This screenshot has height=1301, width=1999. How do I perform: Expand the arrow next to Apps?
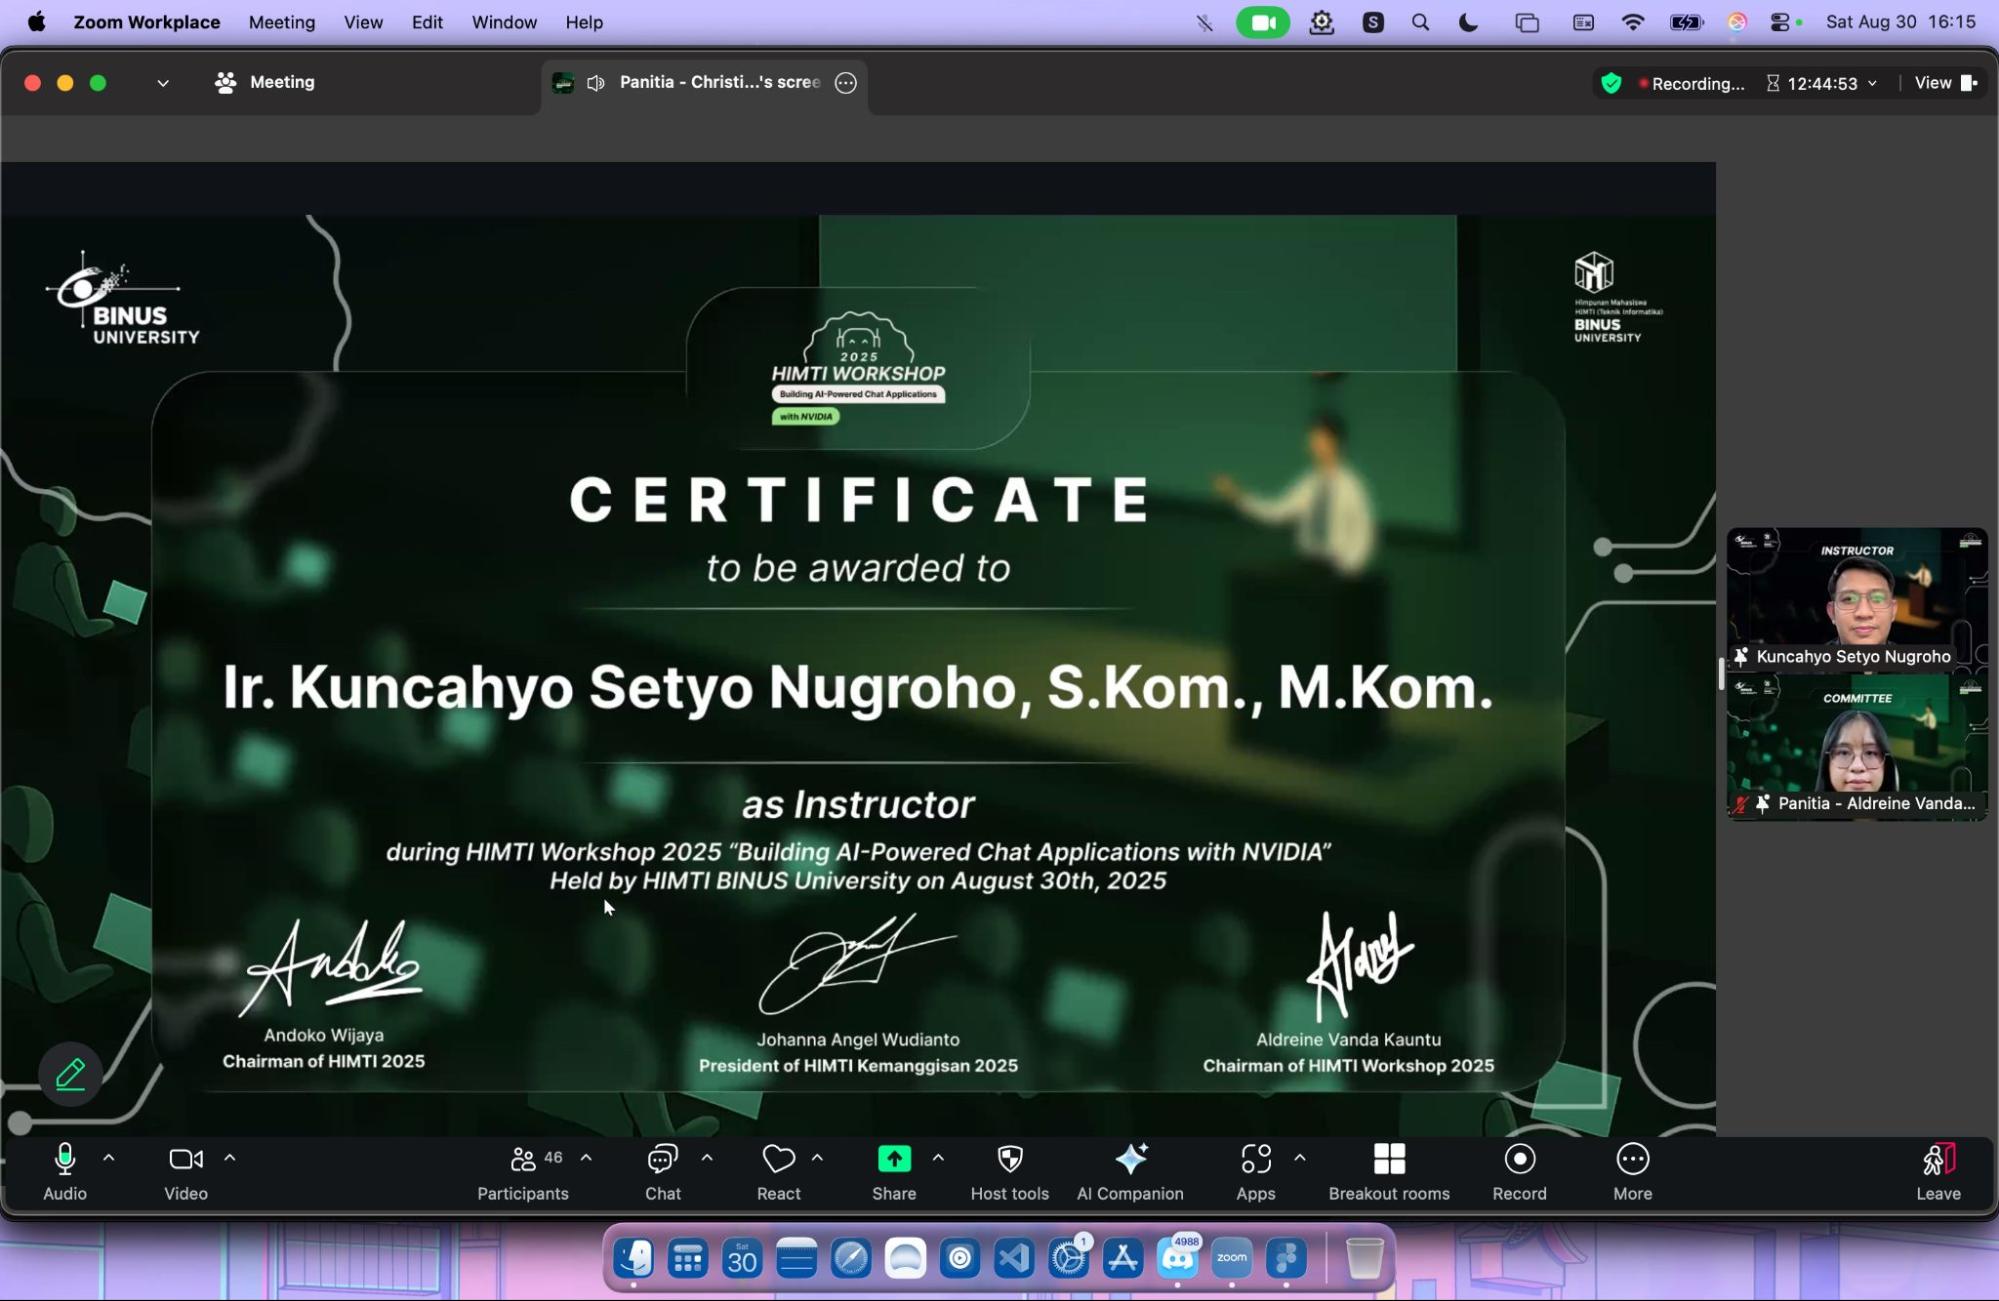[1299, 1158]
